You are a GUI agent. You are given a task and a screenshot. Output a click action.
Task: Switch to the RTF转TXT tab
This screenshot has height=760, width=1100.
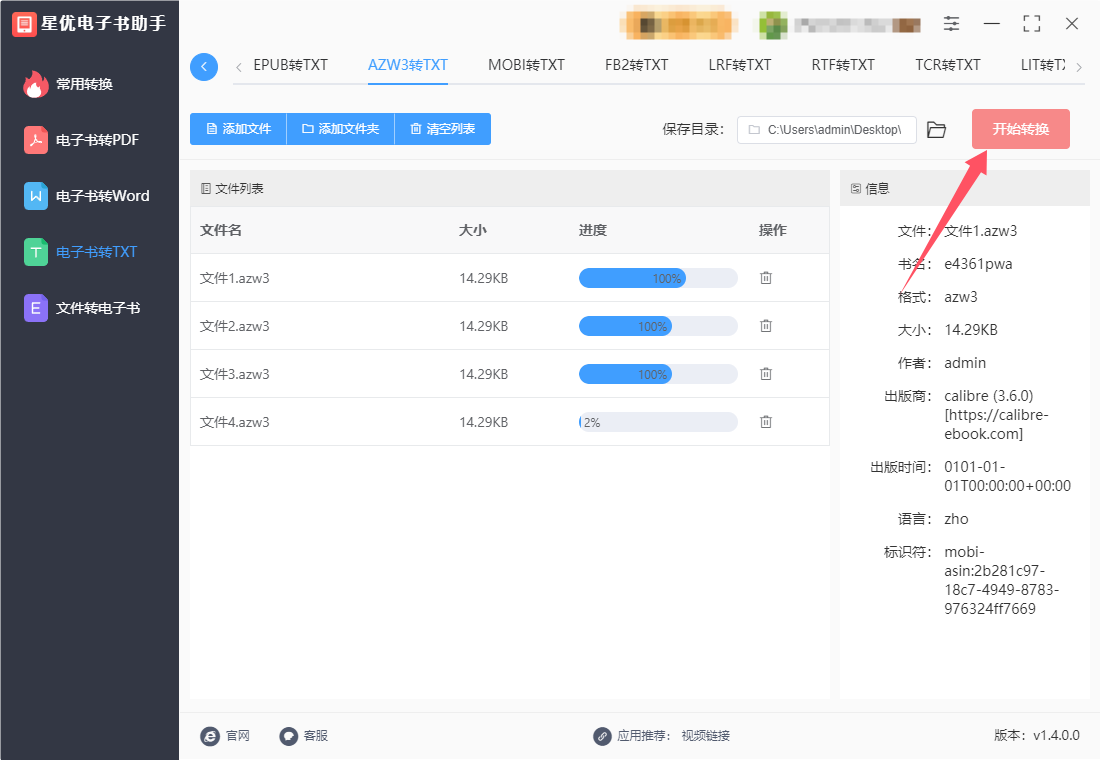843,65
